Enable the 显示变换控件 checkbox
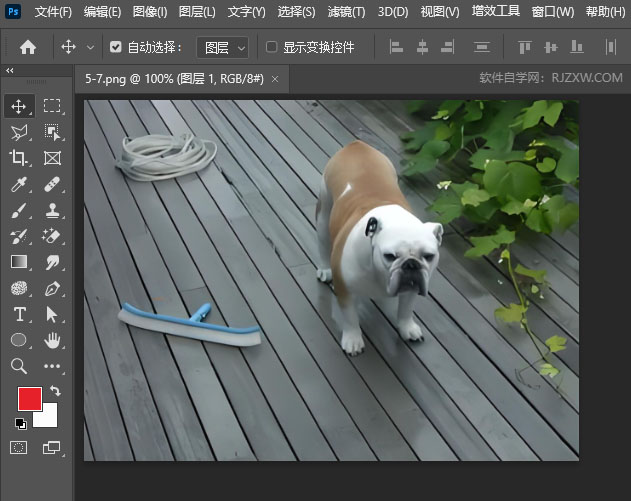Image resolution: width=631 pixels, height=501 pixels. click(x=272, y=47)
